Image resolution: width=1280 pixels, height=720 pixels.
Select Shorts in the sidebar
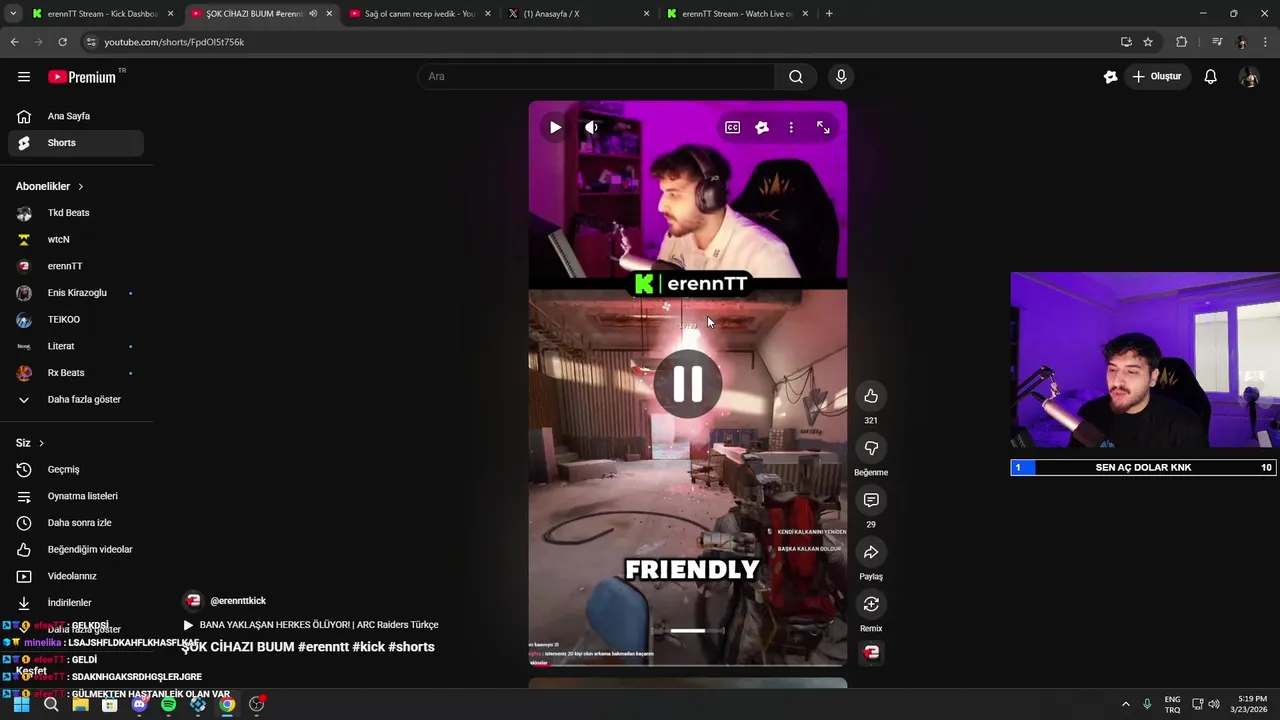[x=76, y=143]
